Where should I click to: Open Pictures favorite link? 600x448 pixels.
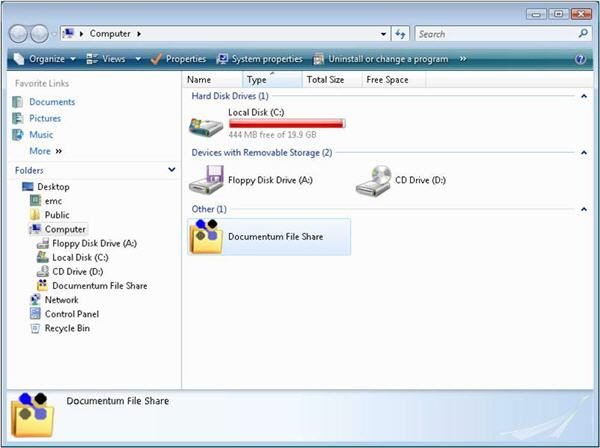45,118
